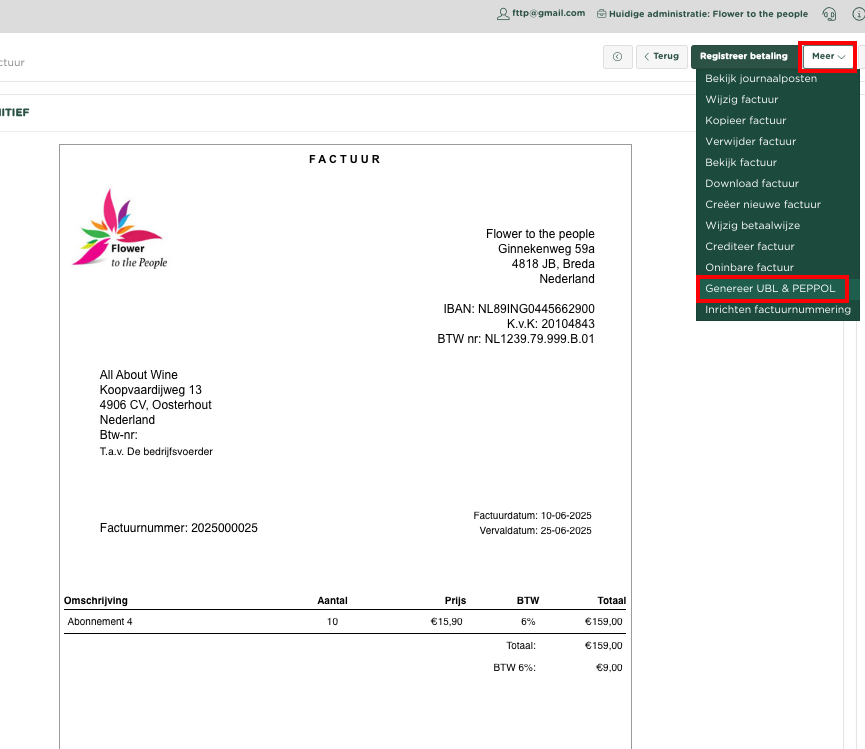865x749 pixels.
Task: Go back with the Terug button
Action: pos(661,57)
